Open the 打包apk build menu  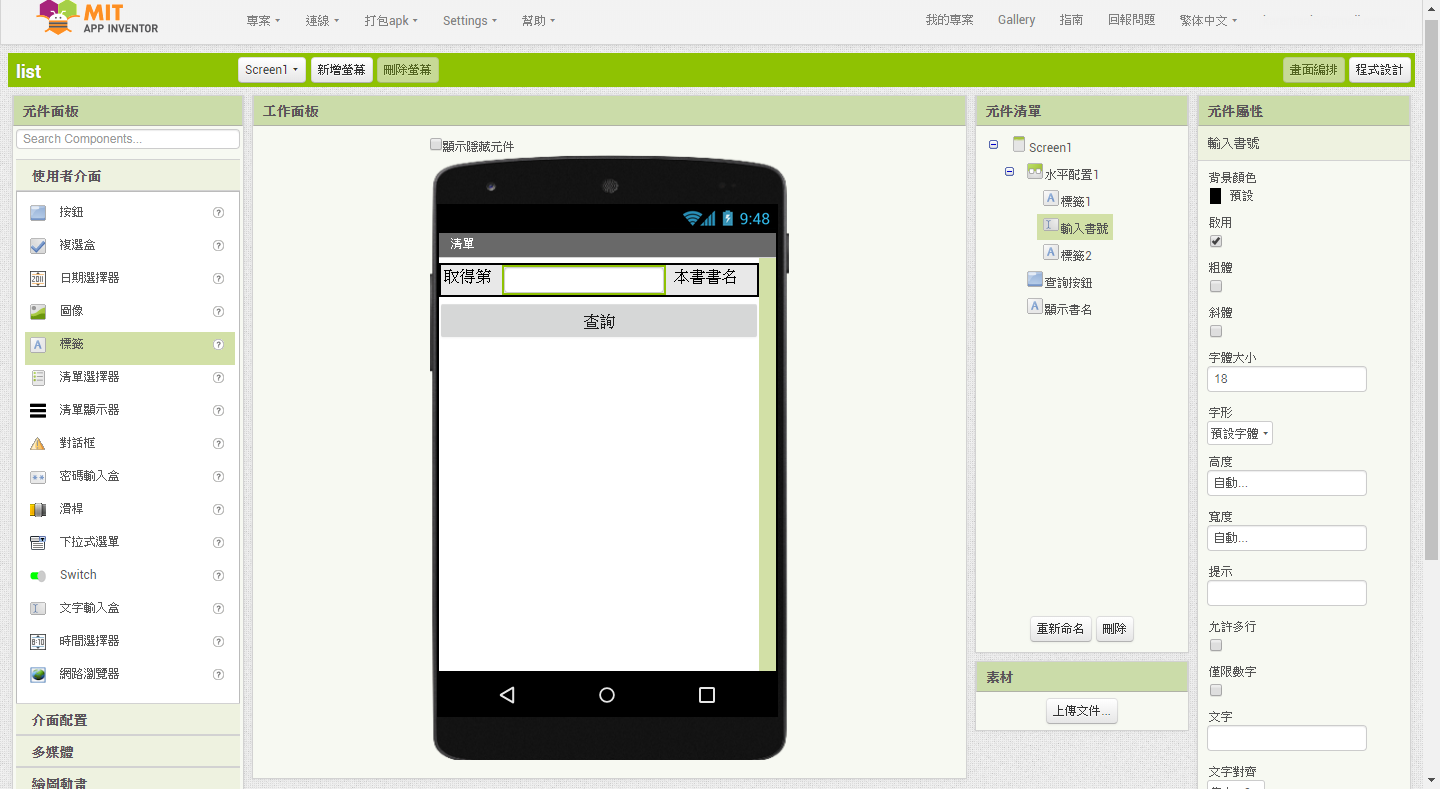[391, 20]
